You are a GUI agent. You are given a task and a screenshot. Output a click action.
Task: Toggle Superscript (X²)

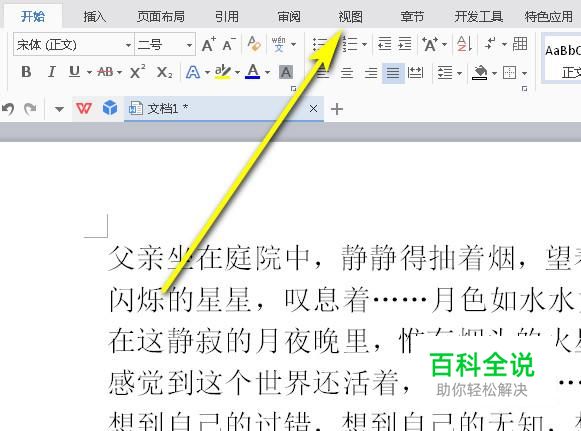coord(138,72)
